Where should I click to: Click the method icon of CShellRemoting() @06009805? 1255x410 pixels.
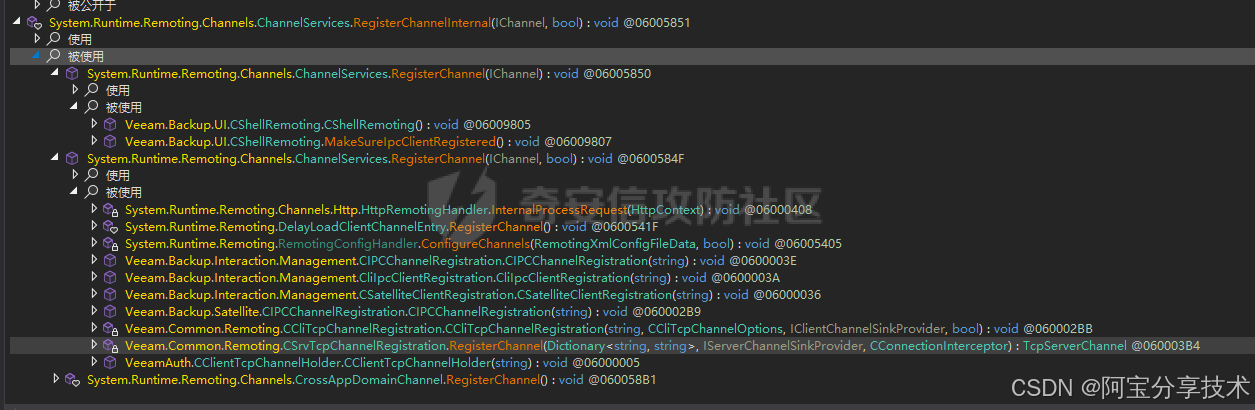110,124
